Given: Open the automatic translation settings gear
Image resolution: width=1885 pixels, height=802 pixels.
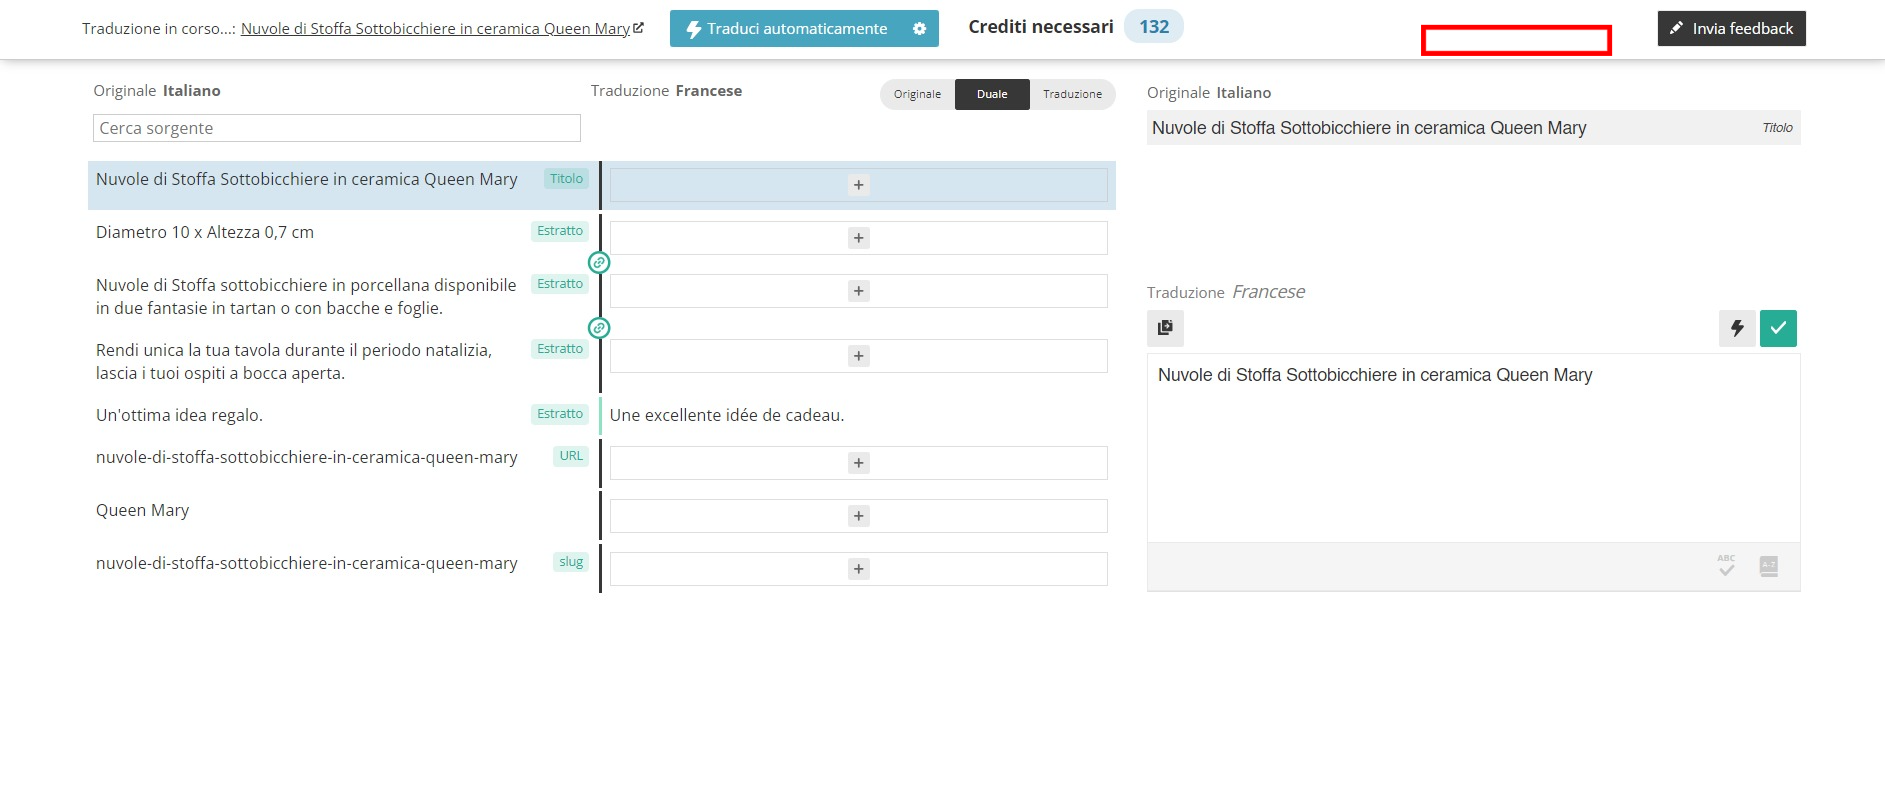Looking at the screenshot, I should click(x=919, y=29).
